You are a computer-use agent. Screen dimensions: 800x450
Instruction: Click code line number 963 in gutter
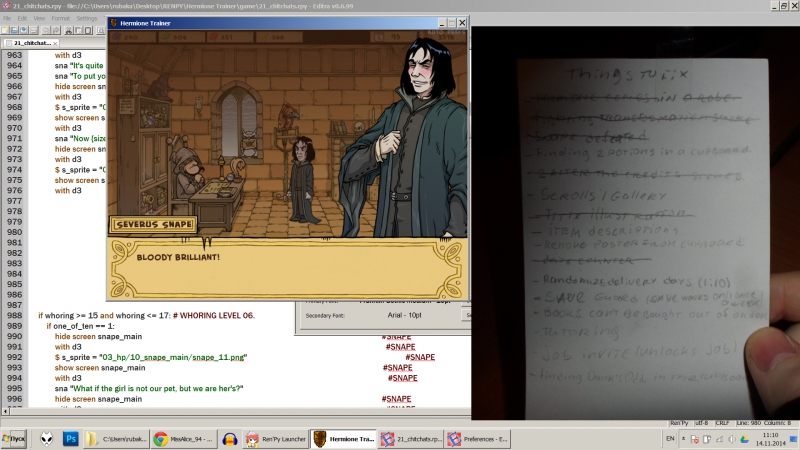point(14,55)
